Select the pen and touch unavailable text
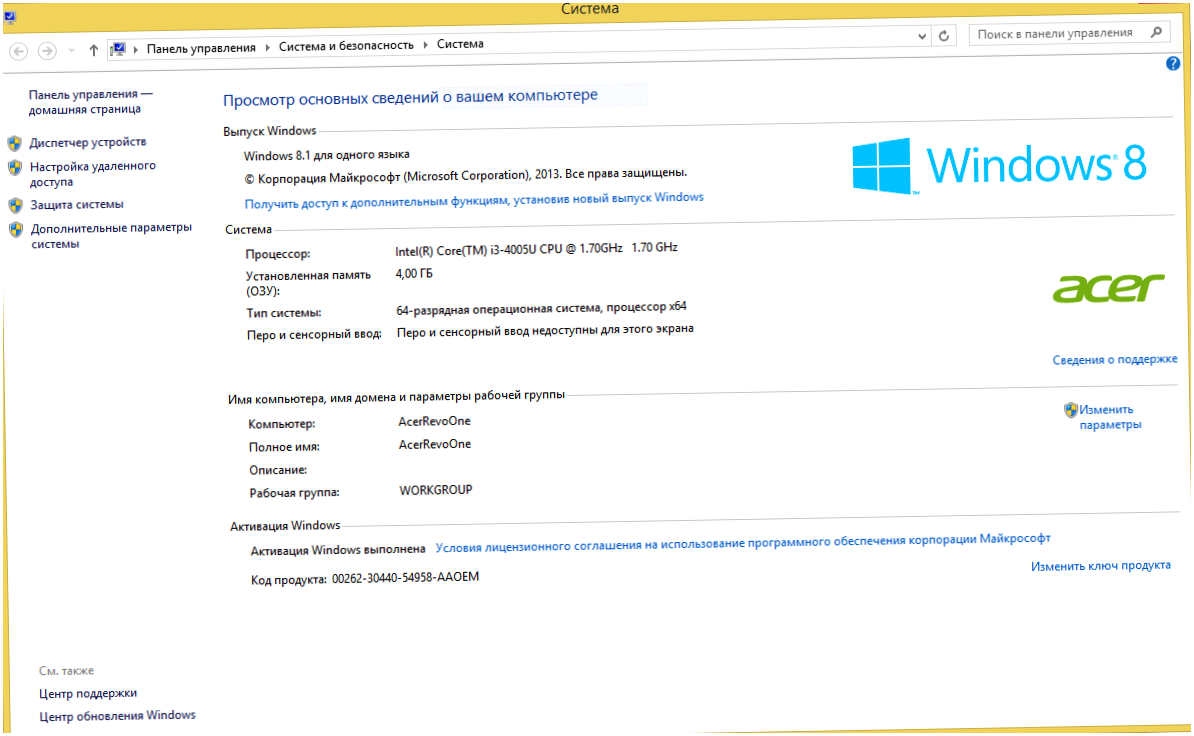 (x=545, y=330)
